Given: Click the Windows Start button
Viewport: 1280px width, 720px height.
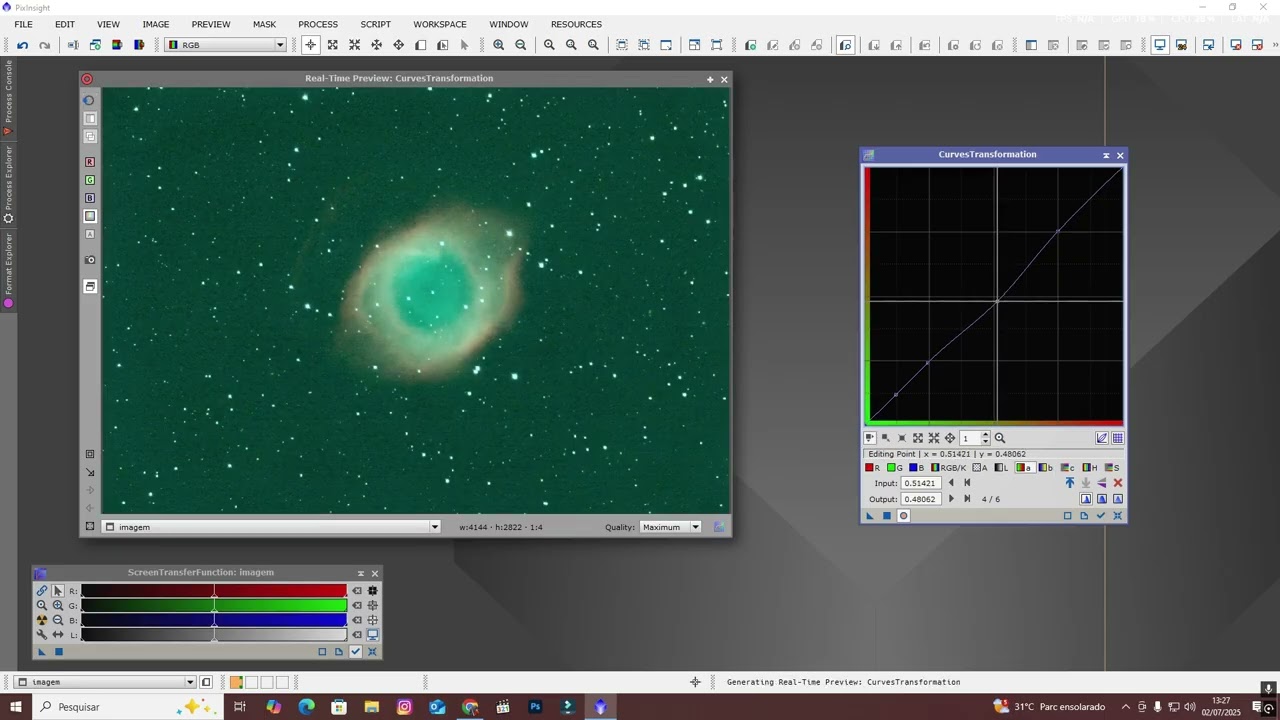Looking at the screenshot, I should 15,707.
